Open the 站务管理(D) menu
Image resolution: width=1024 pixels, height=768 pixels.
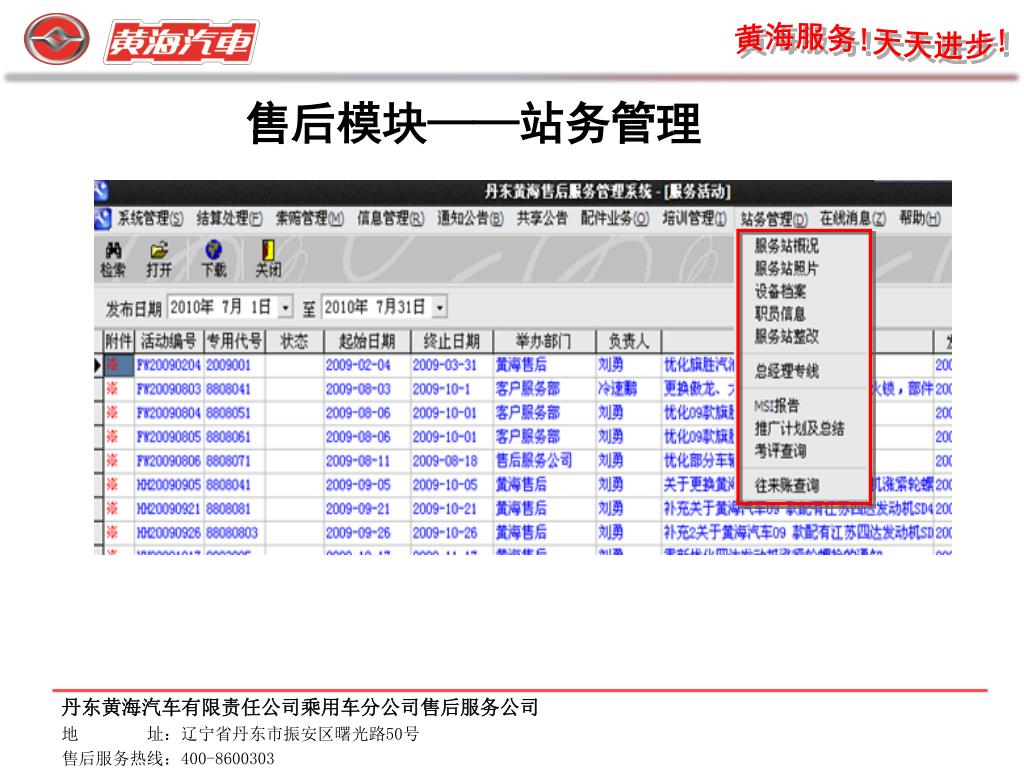point(774,219)
